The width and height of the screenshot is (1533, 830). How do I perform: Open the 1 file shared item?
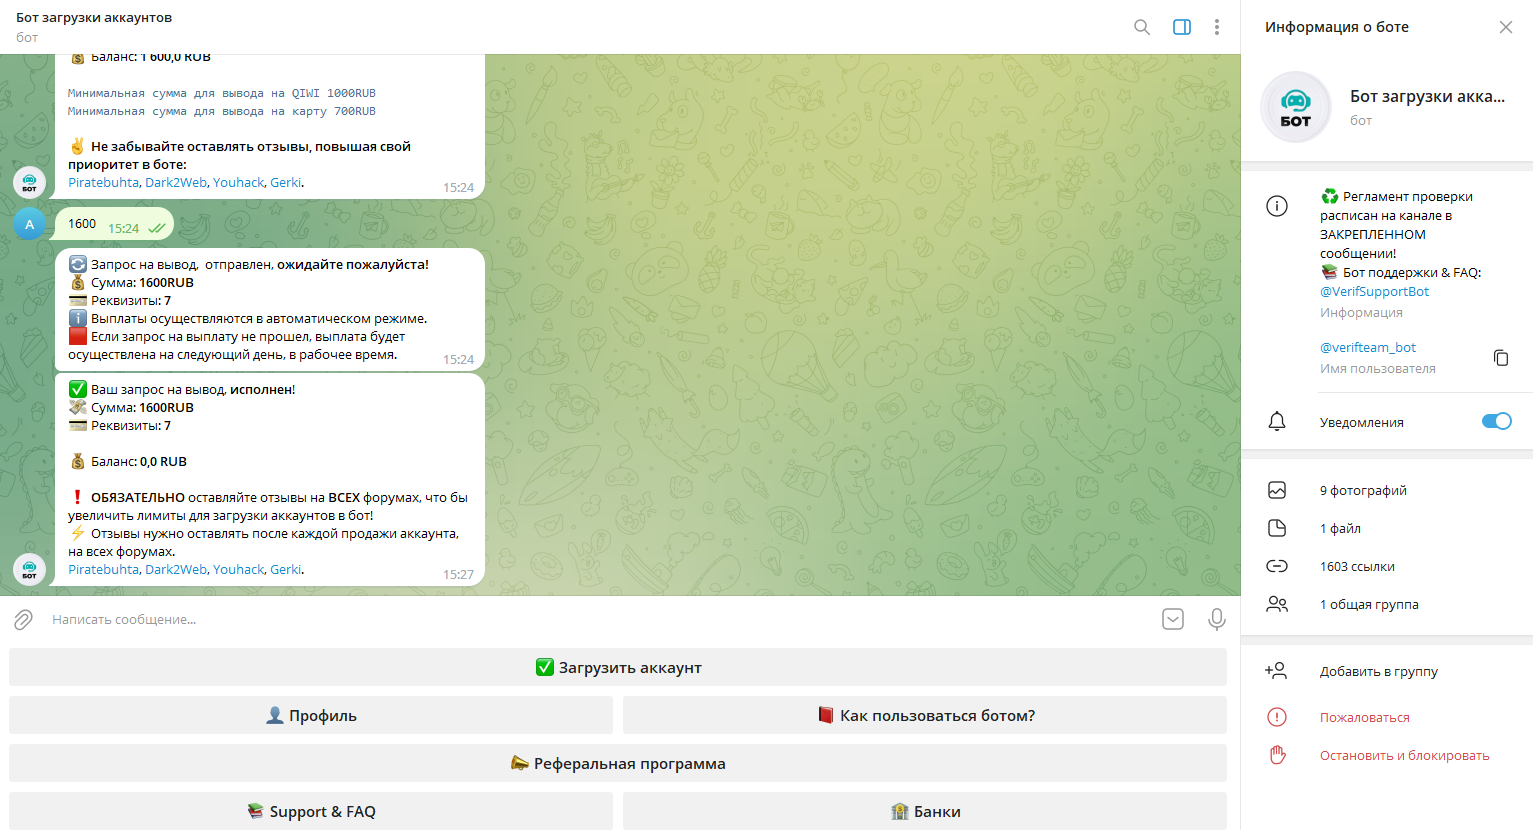pos(1340,528)
